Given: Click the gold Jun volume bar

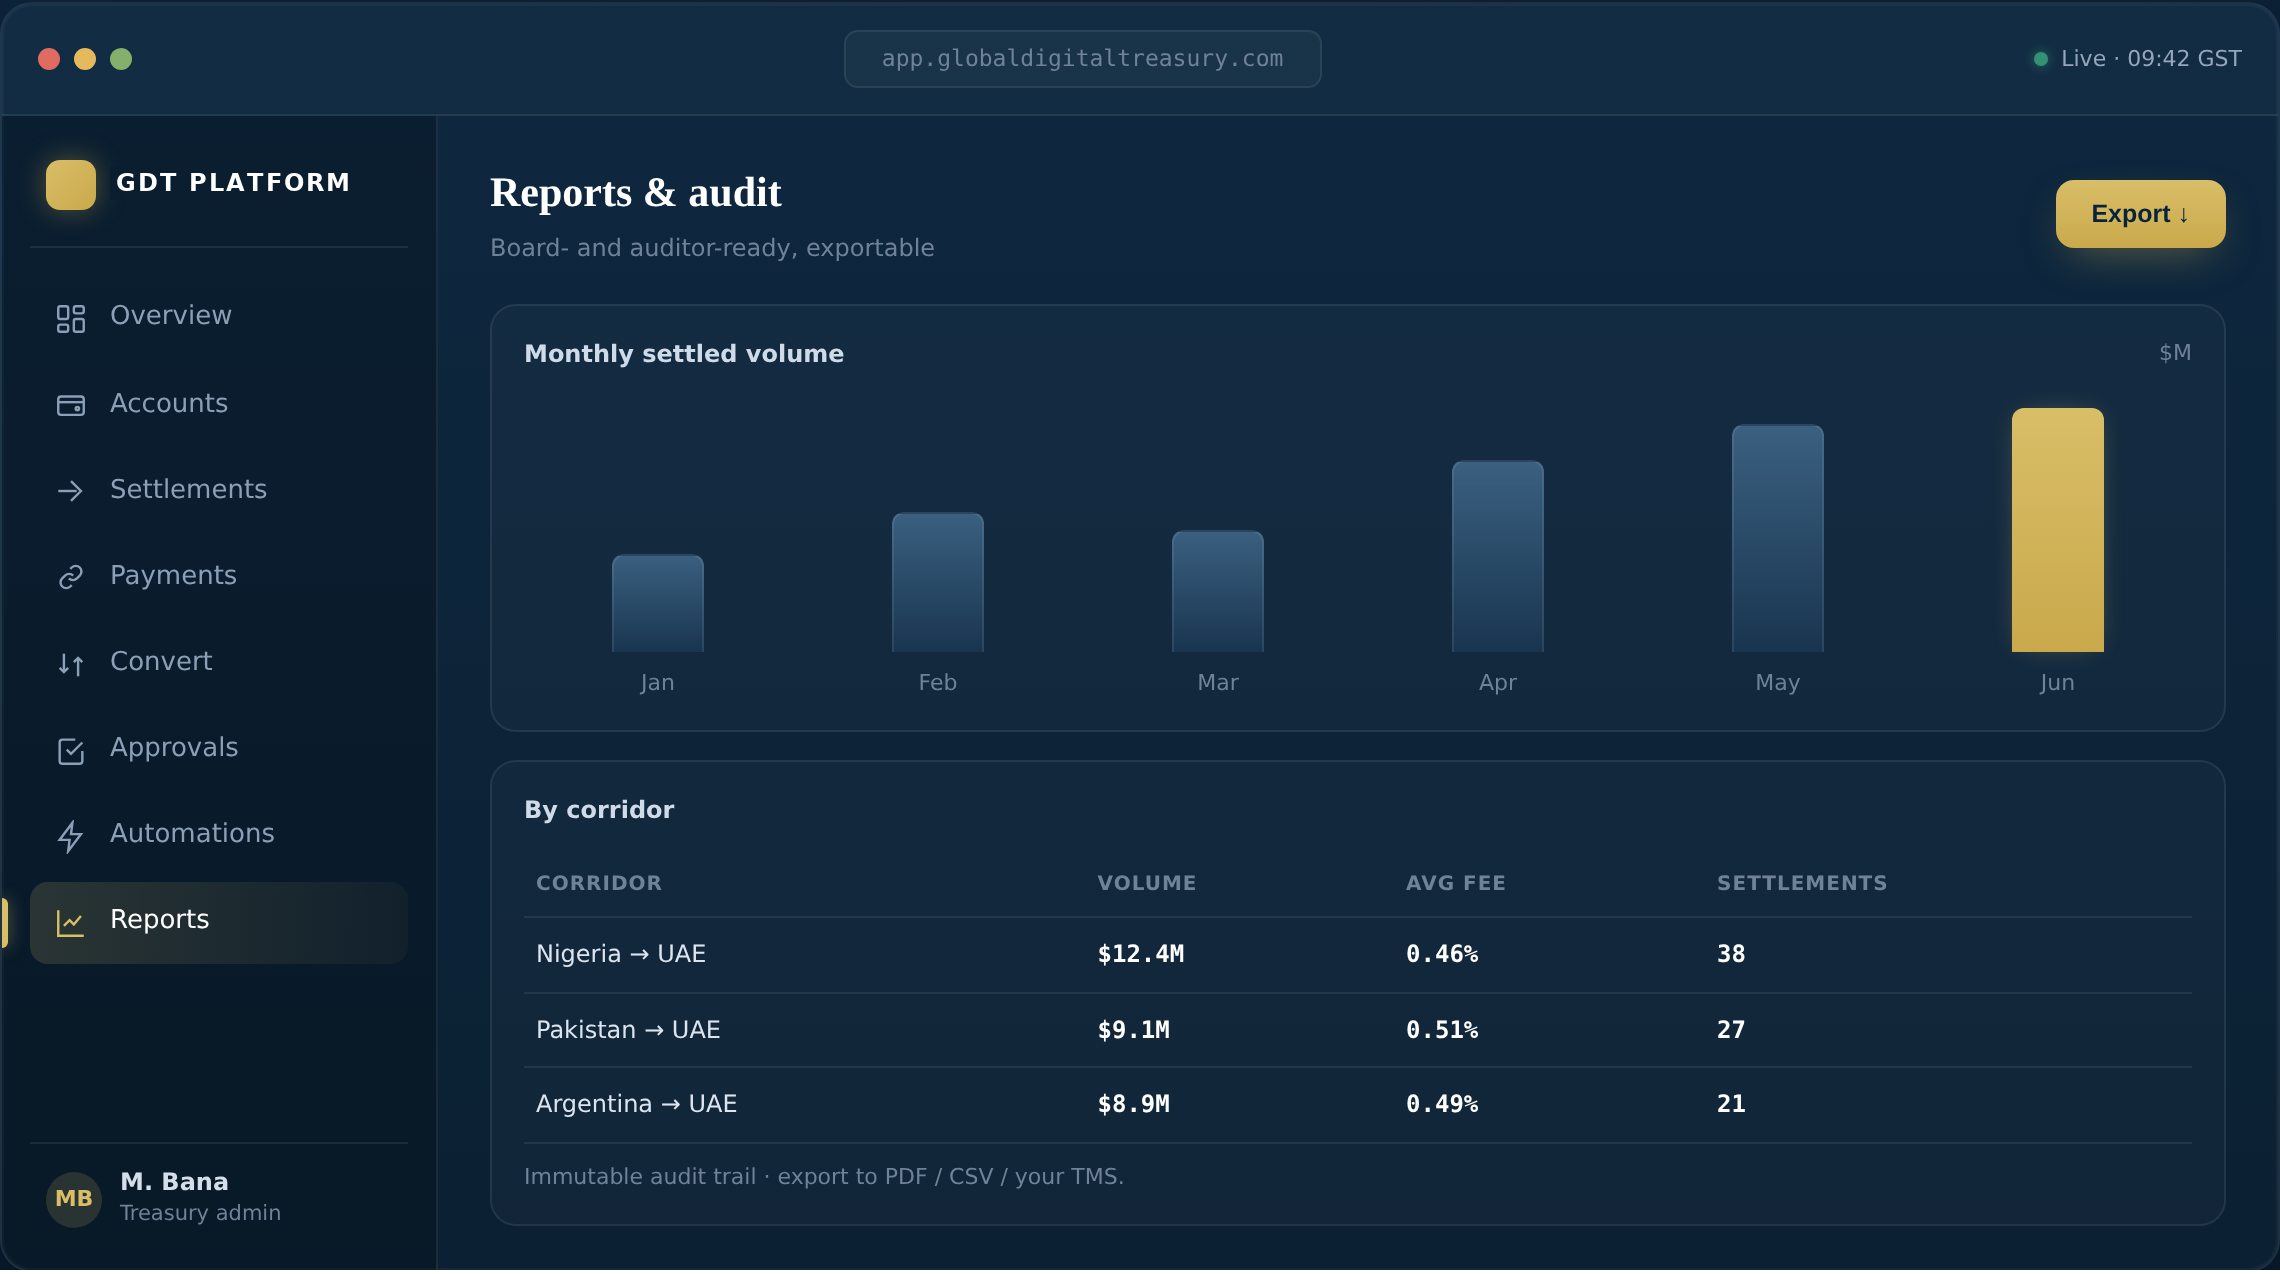Looking at the screenshot, I should [2058, 530].
